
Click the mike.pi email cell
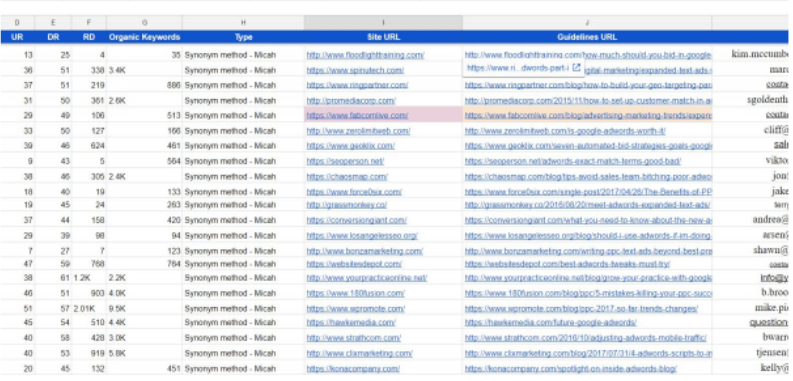[752, 308]
